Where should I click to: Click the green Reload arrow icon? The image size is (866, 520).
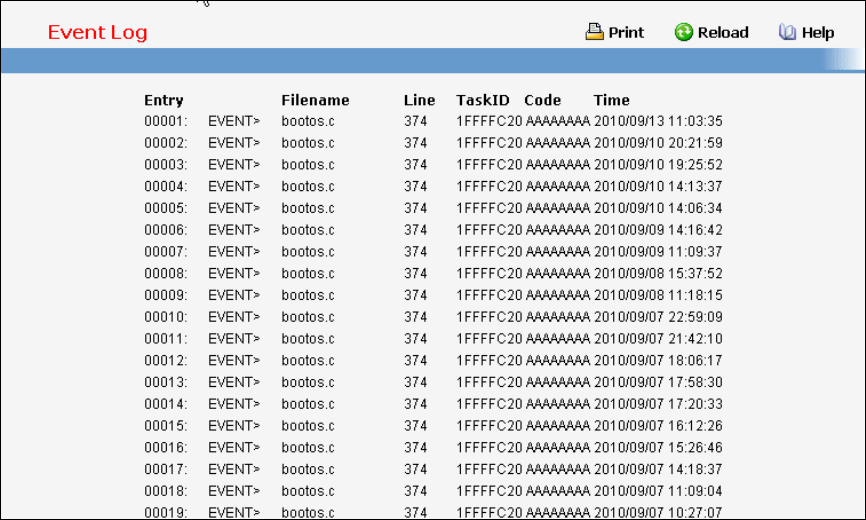click(683, 32)
